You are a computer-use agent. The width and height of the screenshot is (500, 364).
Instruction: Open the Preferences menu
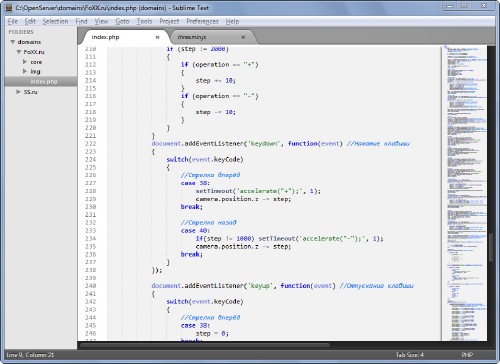(202, 21)
